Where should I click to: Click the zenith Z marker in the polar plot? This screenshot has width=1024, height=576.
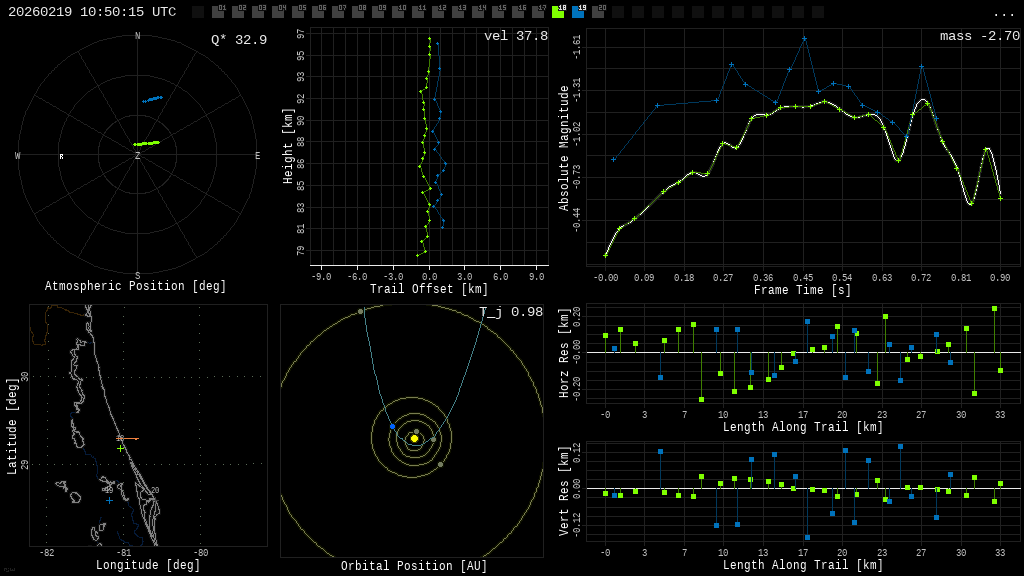click(x=138, y=156)
